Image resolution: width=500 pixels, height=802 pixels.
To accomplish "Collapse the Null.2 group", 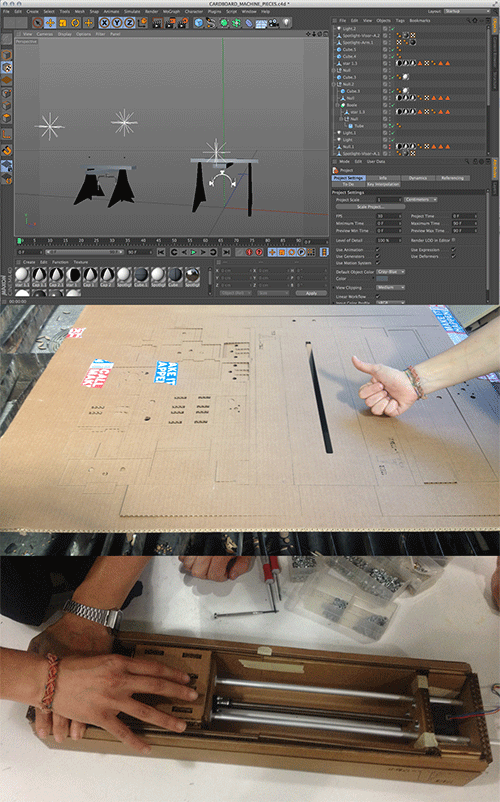I will pos(334,84).
